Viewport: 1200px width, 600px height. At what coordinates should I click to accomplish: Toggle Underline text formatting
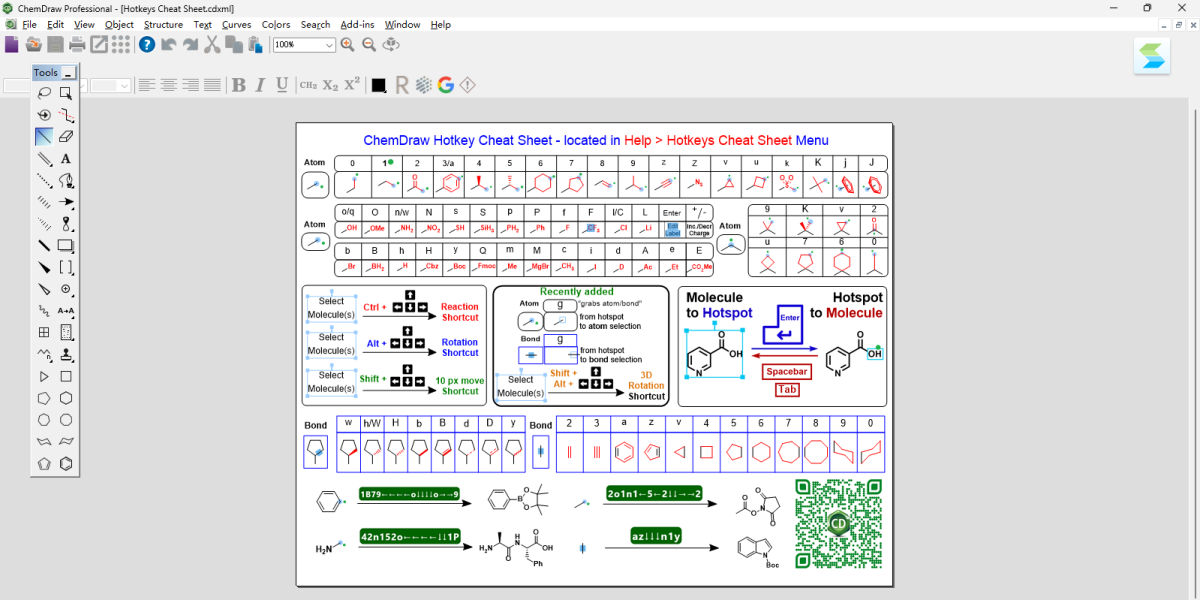click(282, 85)
